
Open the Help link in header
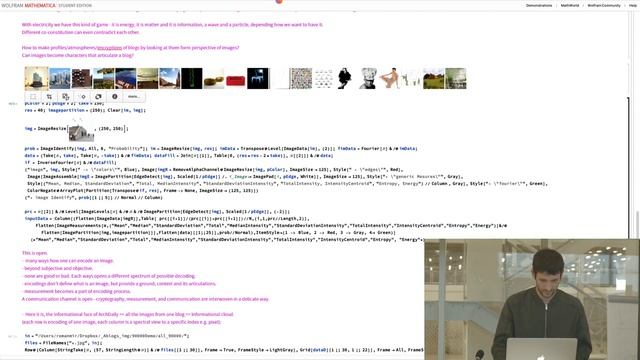tap(632, 5)
